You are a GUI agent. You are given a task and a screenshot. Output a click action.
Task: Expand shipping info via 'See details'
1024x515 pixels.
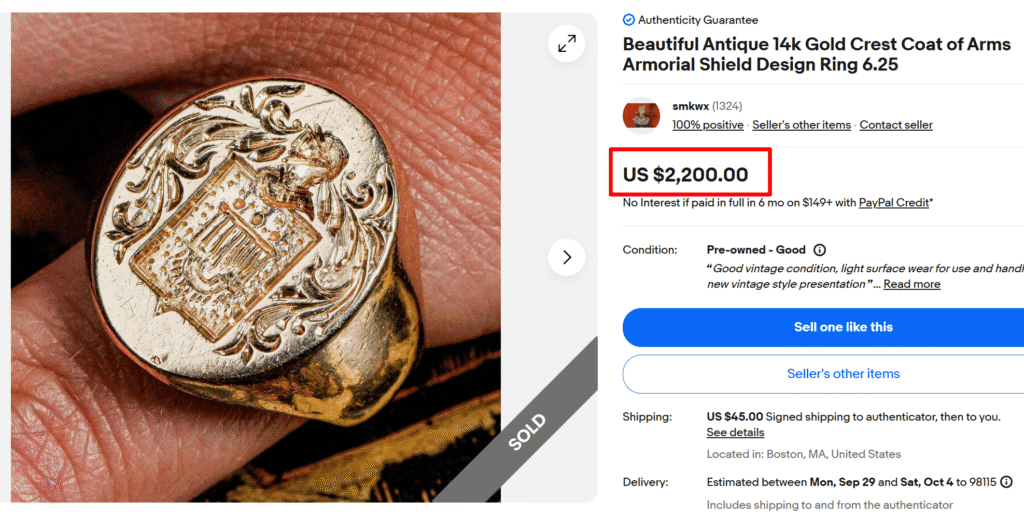click(x=735, y=433)
